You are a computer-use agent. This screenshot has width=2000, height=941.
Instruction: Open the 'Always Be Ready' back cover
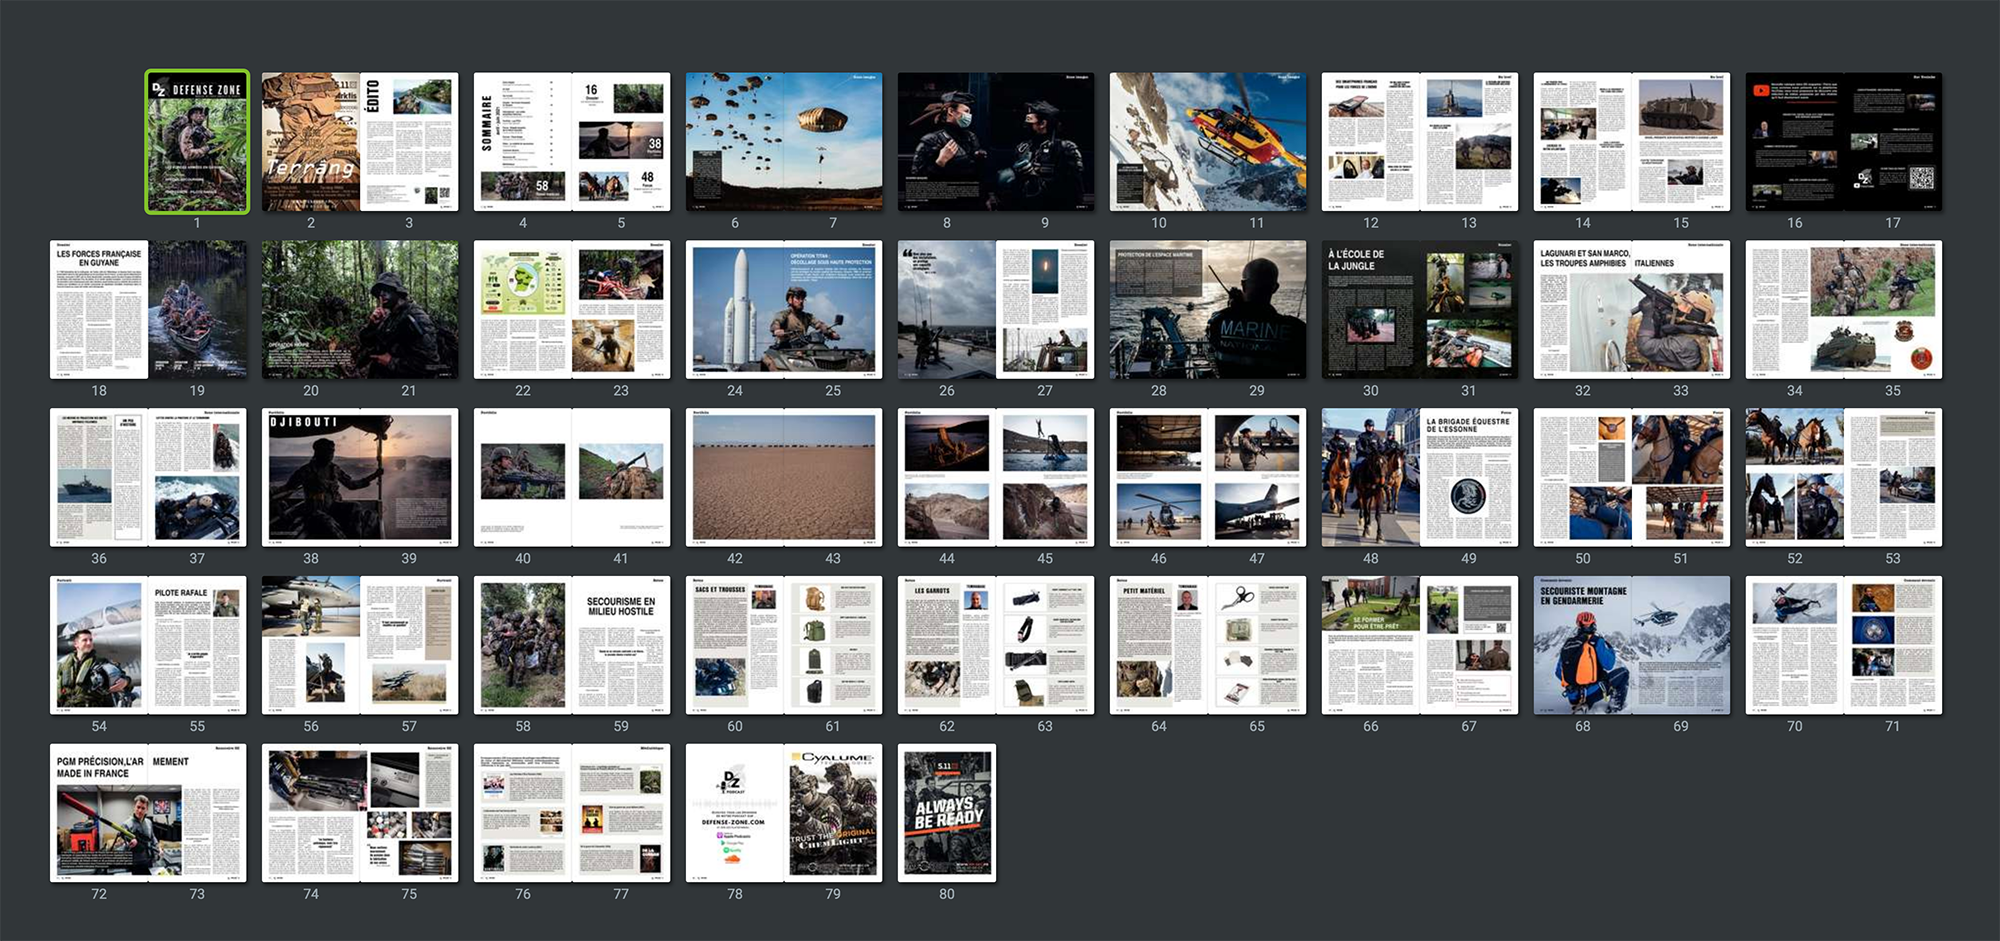click(947, 813)
